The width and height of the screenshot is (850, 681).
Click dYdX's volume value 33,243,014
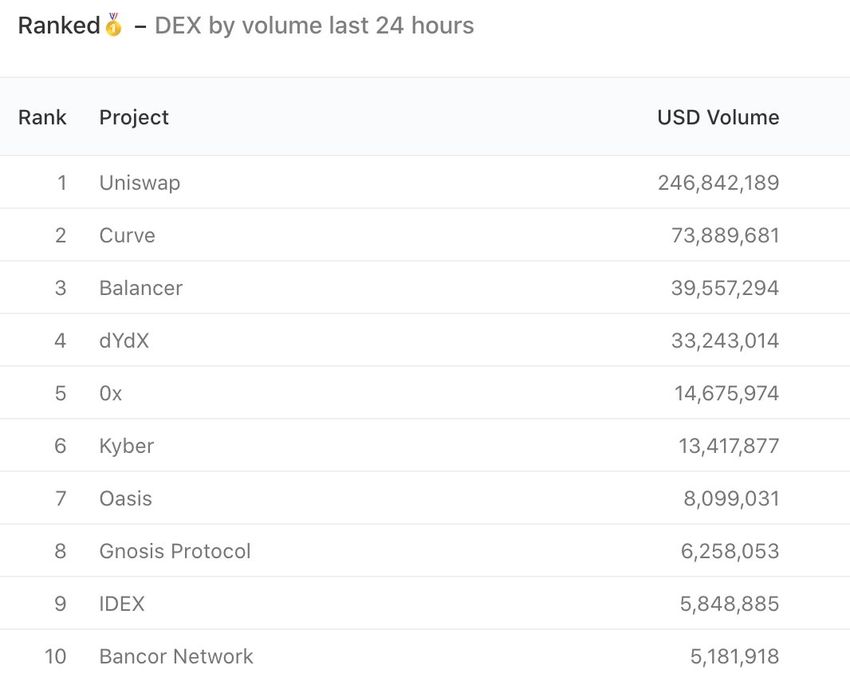click(724, 341)
